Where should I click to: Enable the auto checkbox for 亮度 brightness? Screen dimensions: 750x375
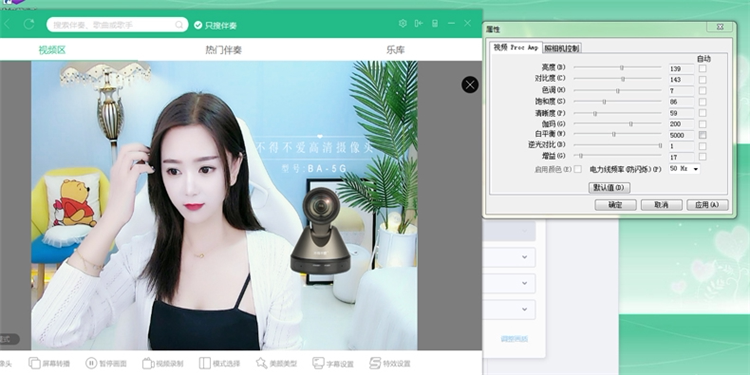tap(702, 68)
